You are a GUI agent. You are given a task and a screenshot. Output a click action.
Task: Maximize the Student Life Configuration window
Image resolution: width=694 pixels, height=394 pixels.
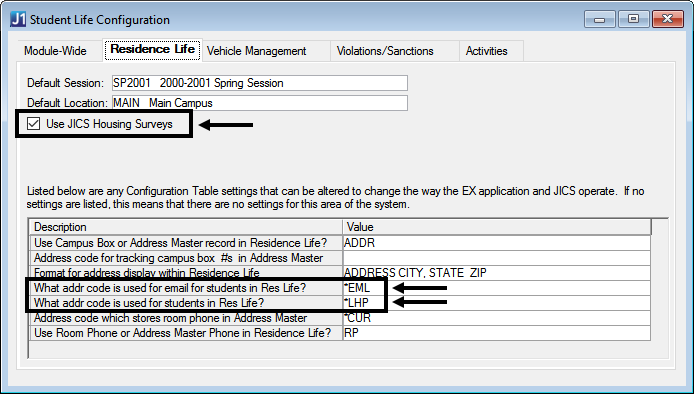tap(633, 19)
